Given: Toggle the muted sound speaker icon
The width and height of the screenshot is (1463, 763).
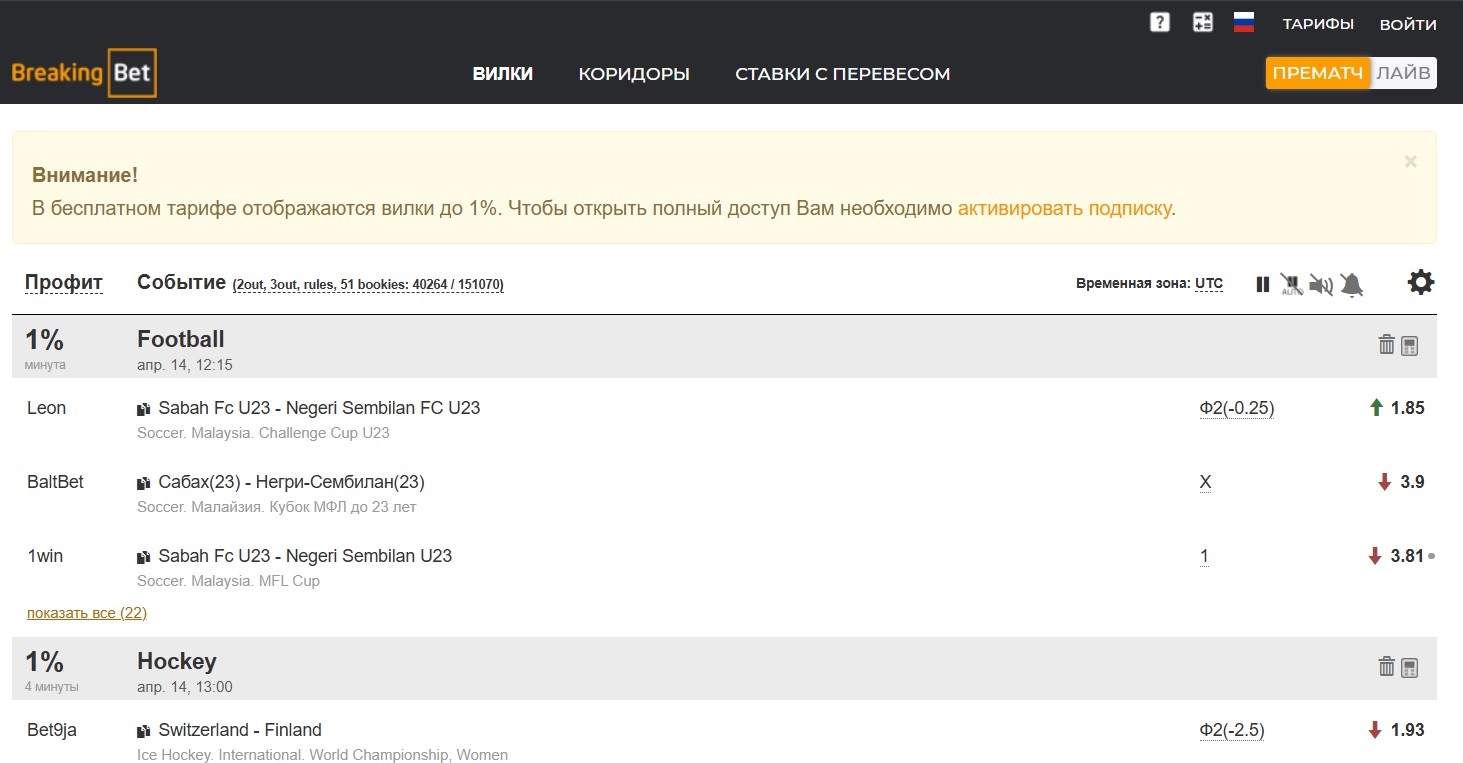Looking at the screenshot, I should pos(1321,285).
